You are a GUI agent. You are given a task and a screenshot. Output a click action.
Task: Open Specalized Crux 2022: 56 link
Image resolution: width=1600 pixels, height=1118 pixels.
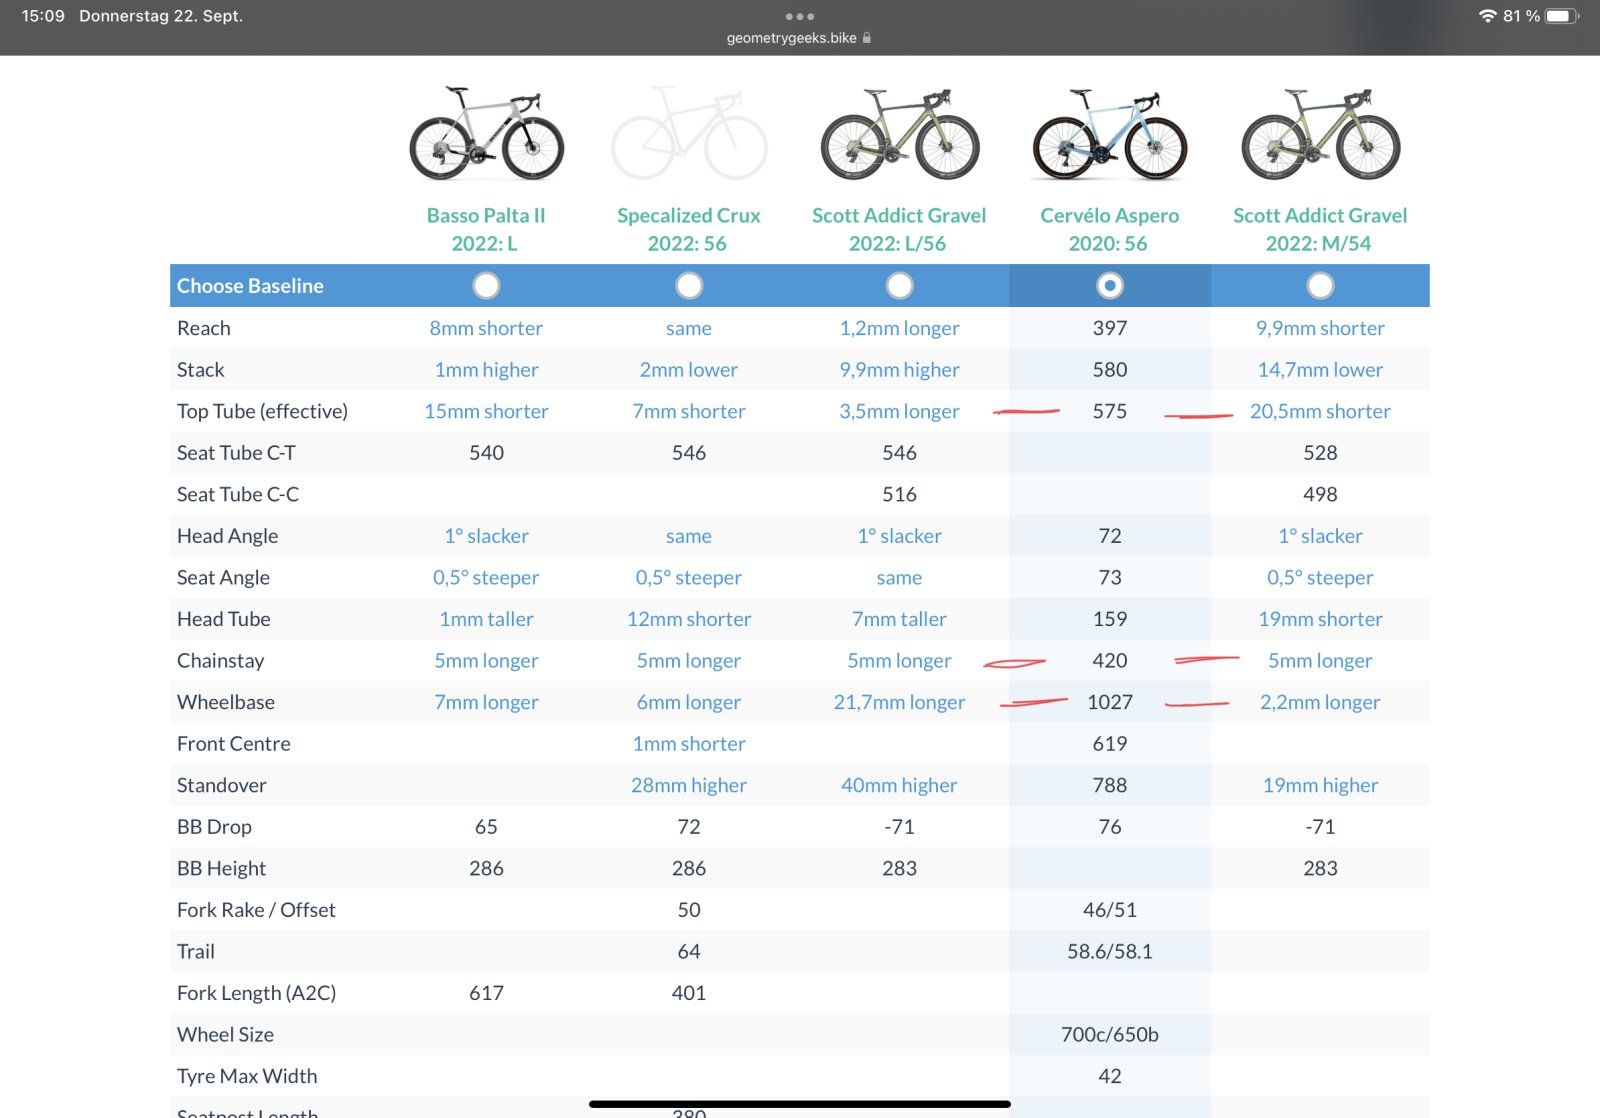pyautogui.click(x=688, y=229)
